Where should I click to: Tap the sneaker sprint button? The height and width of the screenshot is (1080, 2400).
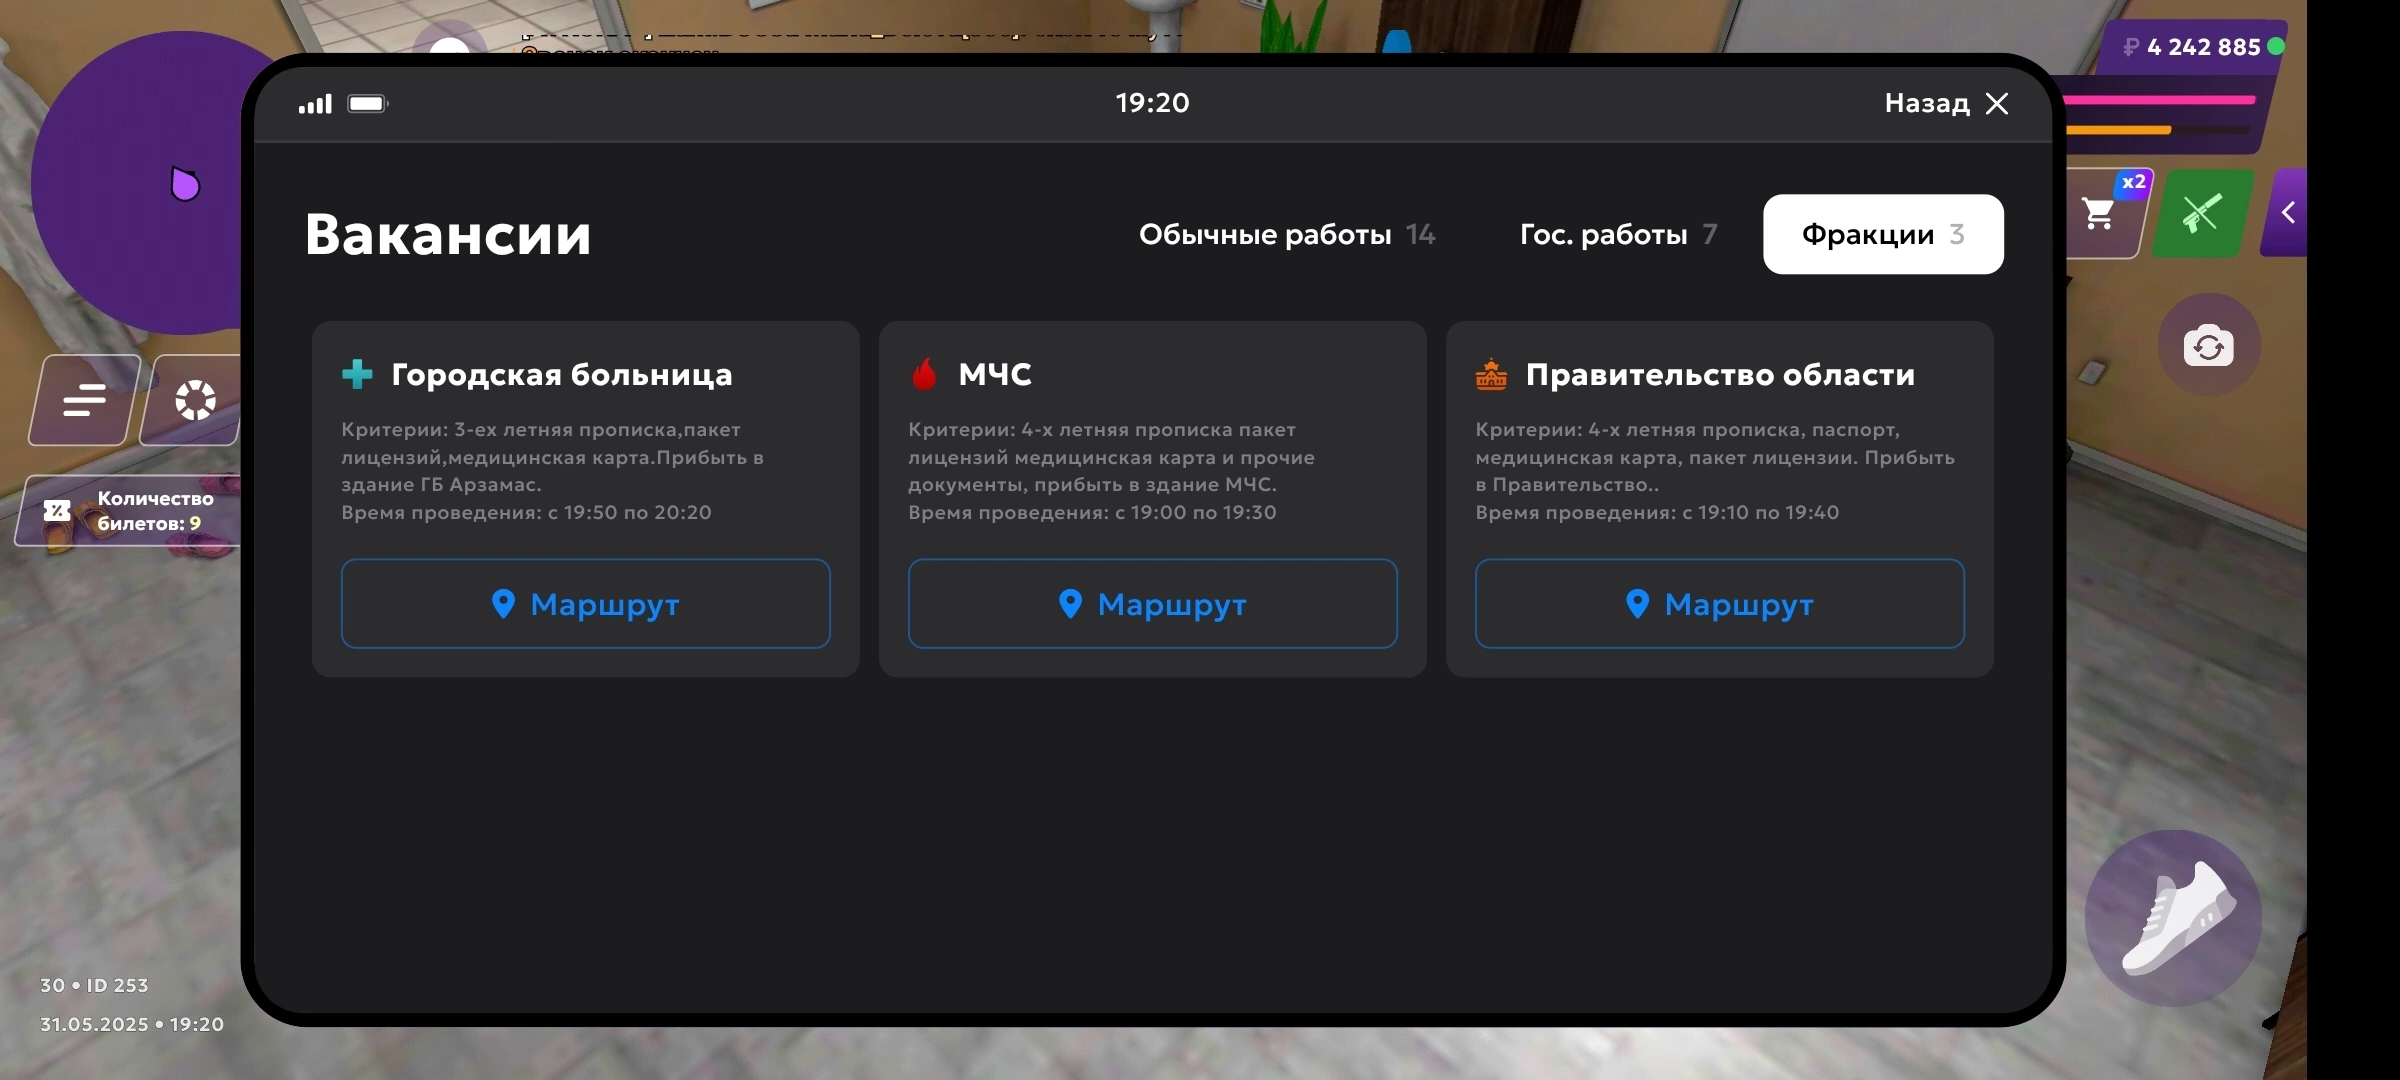coord(2173,918)
